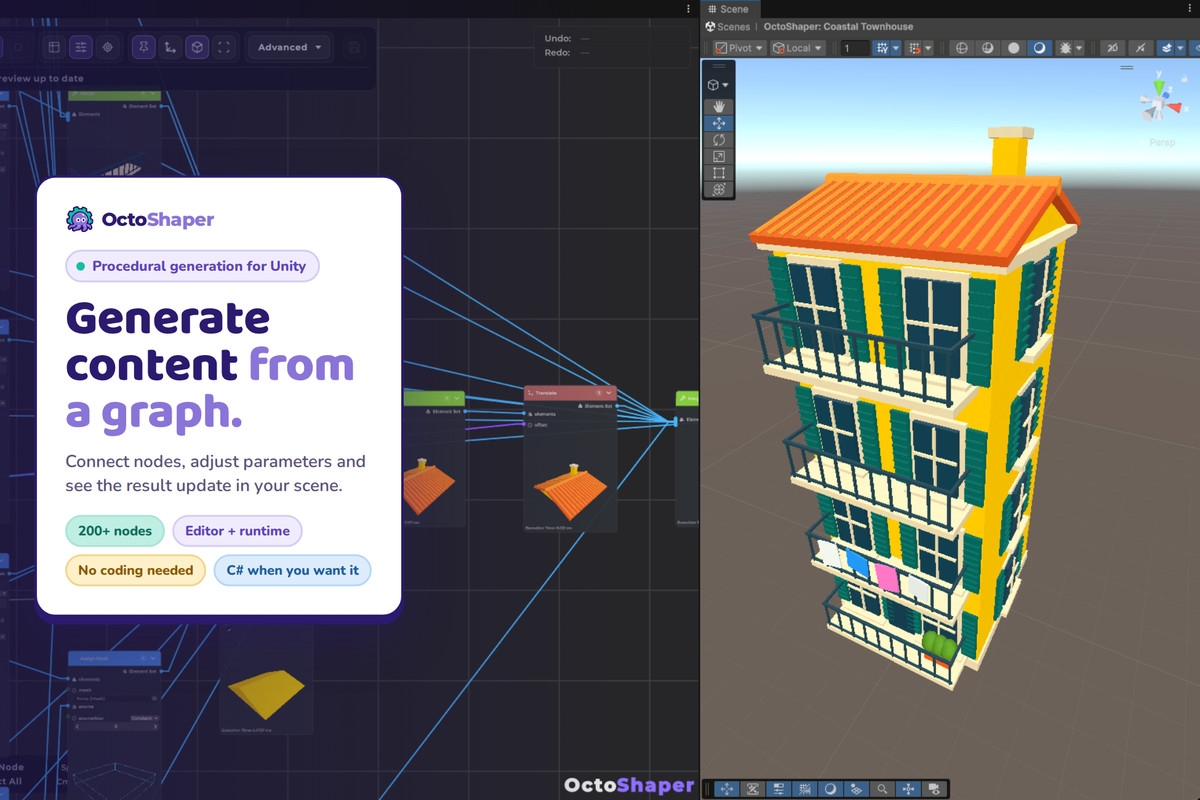Screen dimensions: 1200x800
Task: Click the target focus icon in graph toolbar
Action: pyautogui.click(x=108, y=47)
